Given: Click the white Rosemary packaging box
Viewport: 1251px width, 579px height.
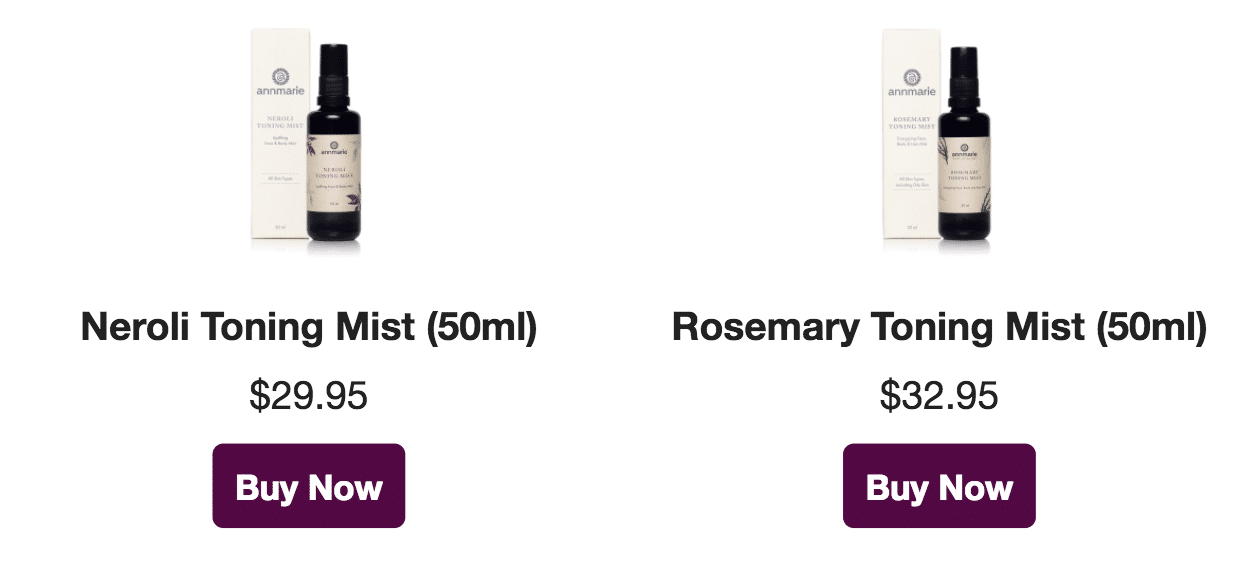Looking at the screenshot, I should point(911,135).
